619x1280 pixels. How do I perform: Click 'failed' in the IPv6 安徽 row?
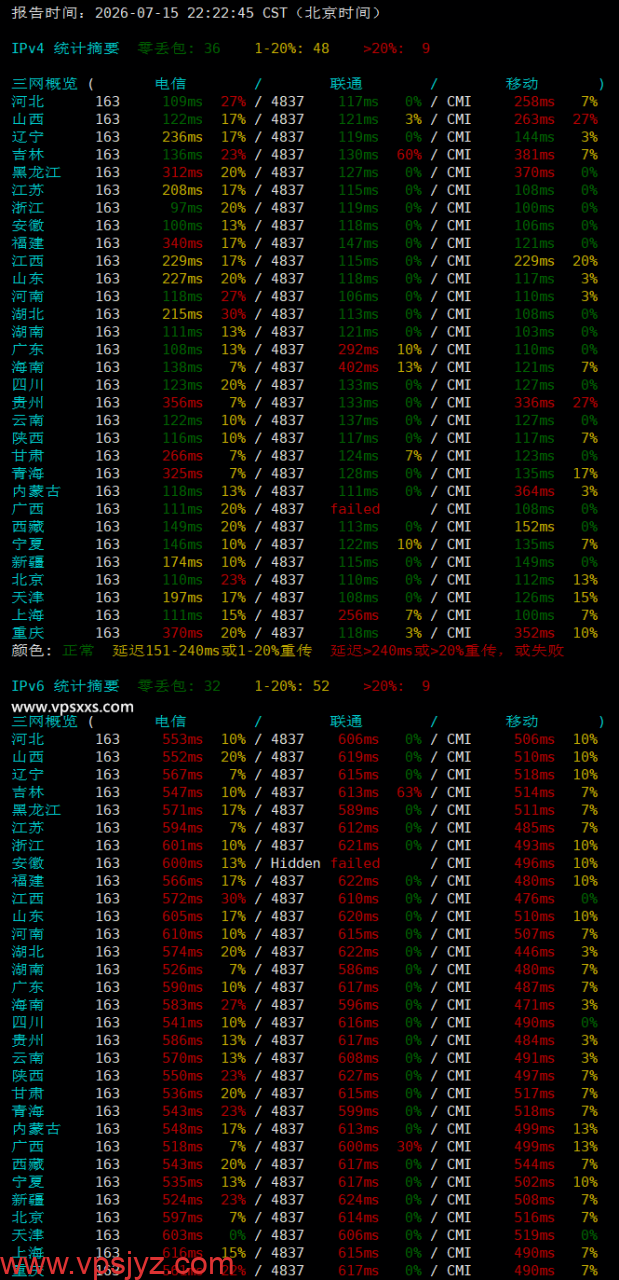point(356,863)
